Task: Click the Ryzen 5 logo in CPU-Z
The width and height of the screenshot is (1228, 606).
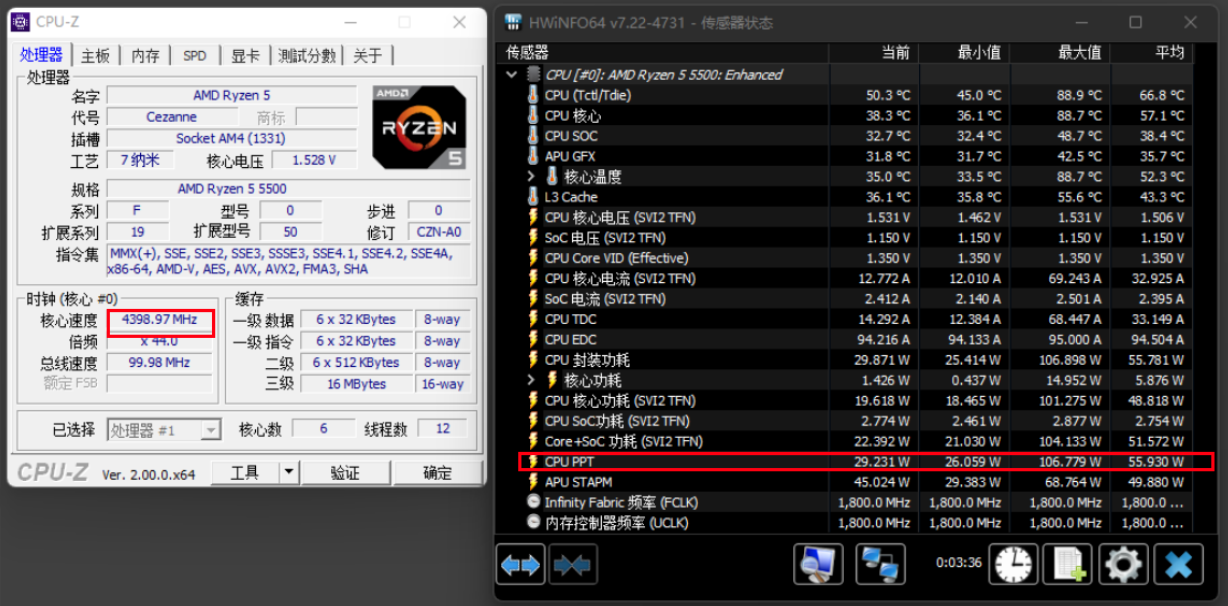Action: pos(419,126)
